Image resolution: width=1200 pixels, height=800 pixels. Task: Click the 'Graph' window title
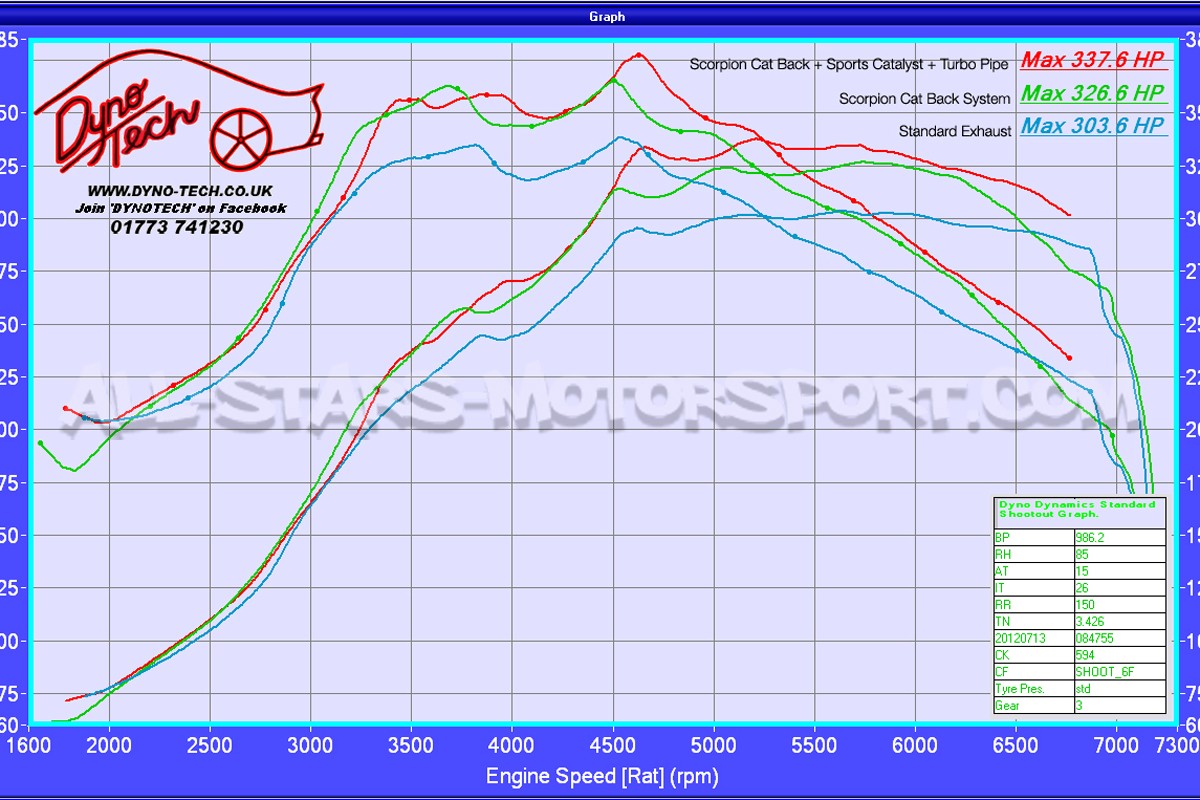point(607,16)
